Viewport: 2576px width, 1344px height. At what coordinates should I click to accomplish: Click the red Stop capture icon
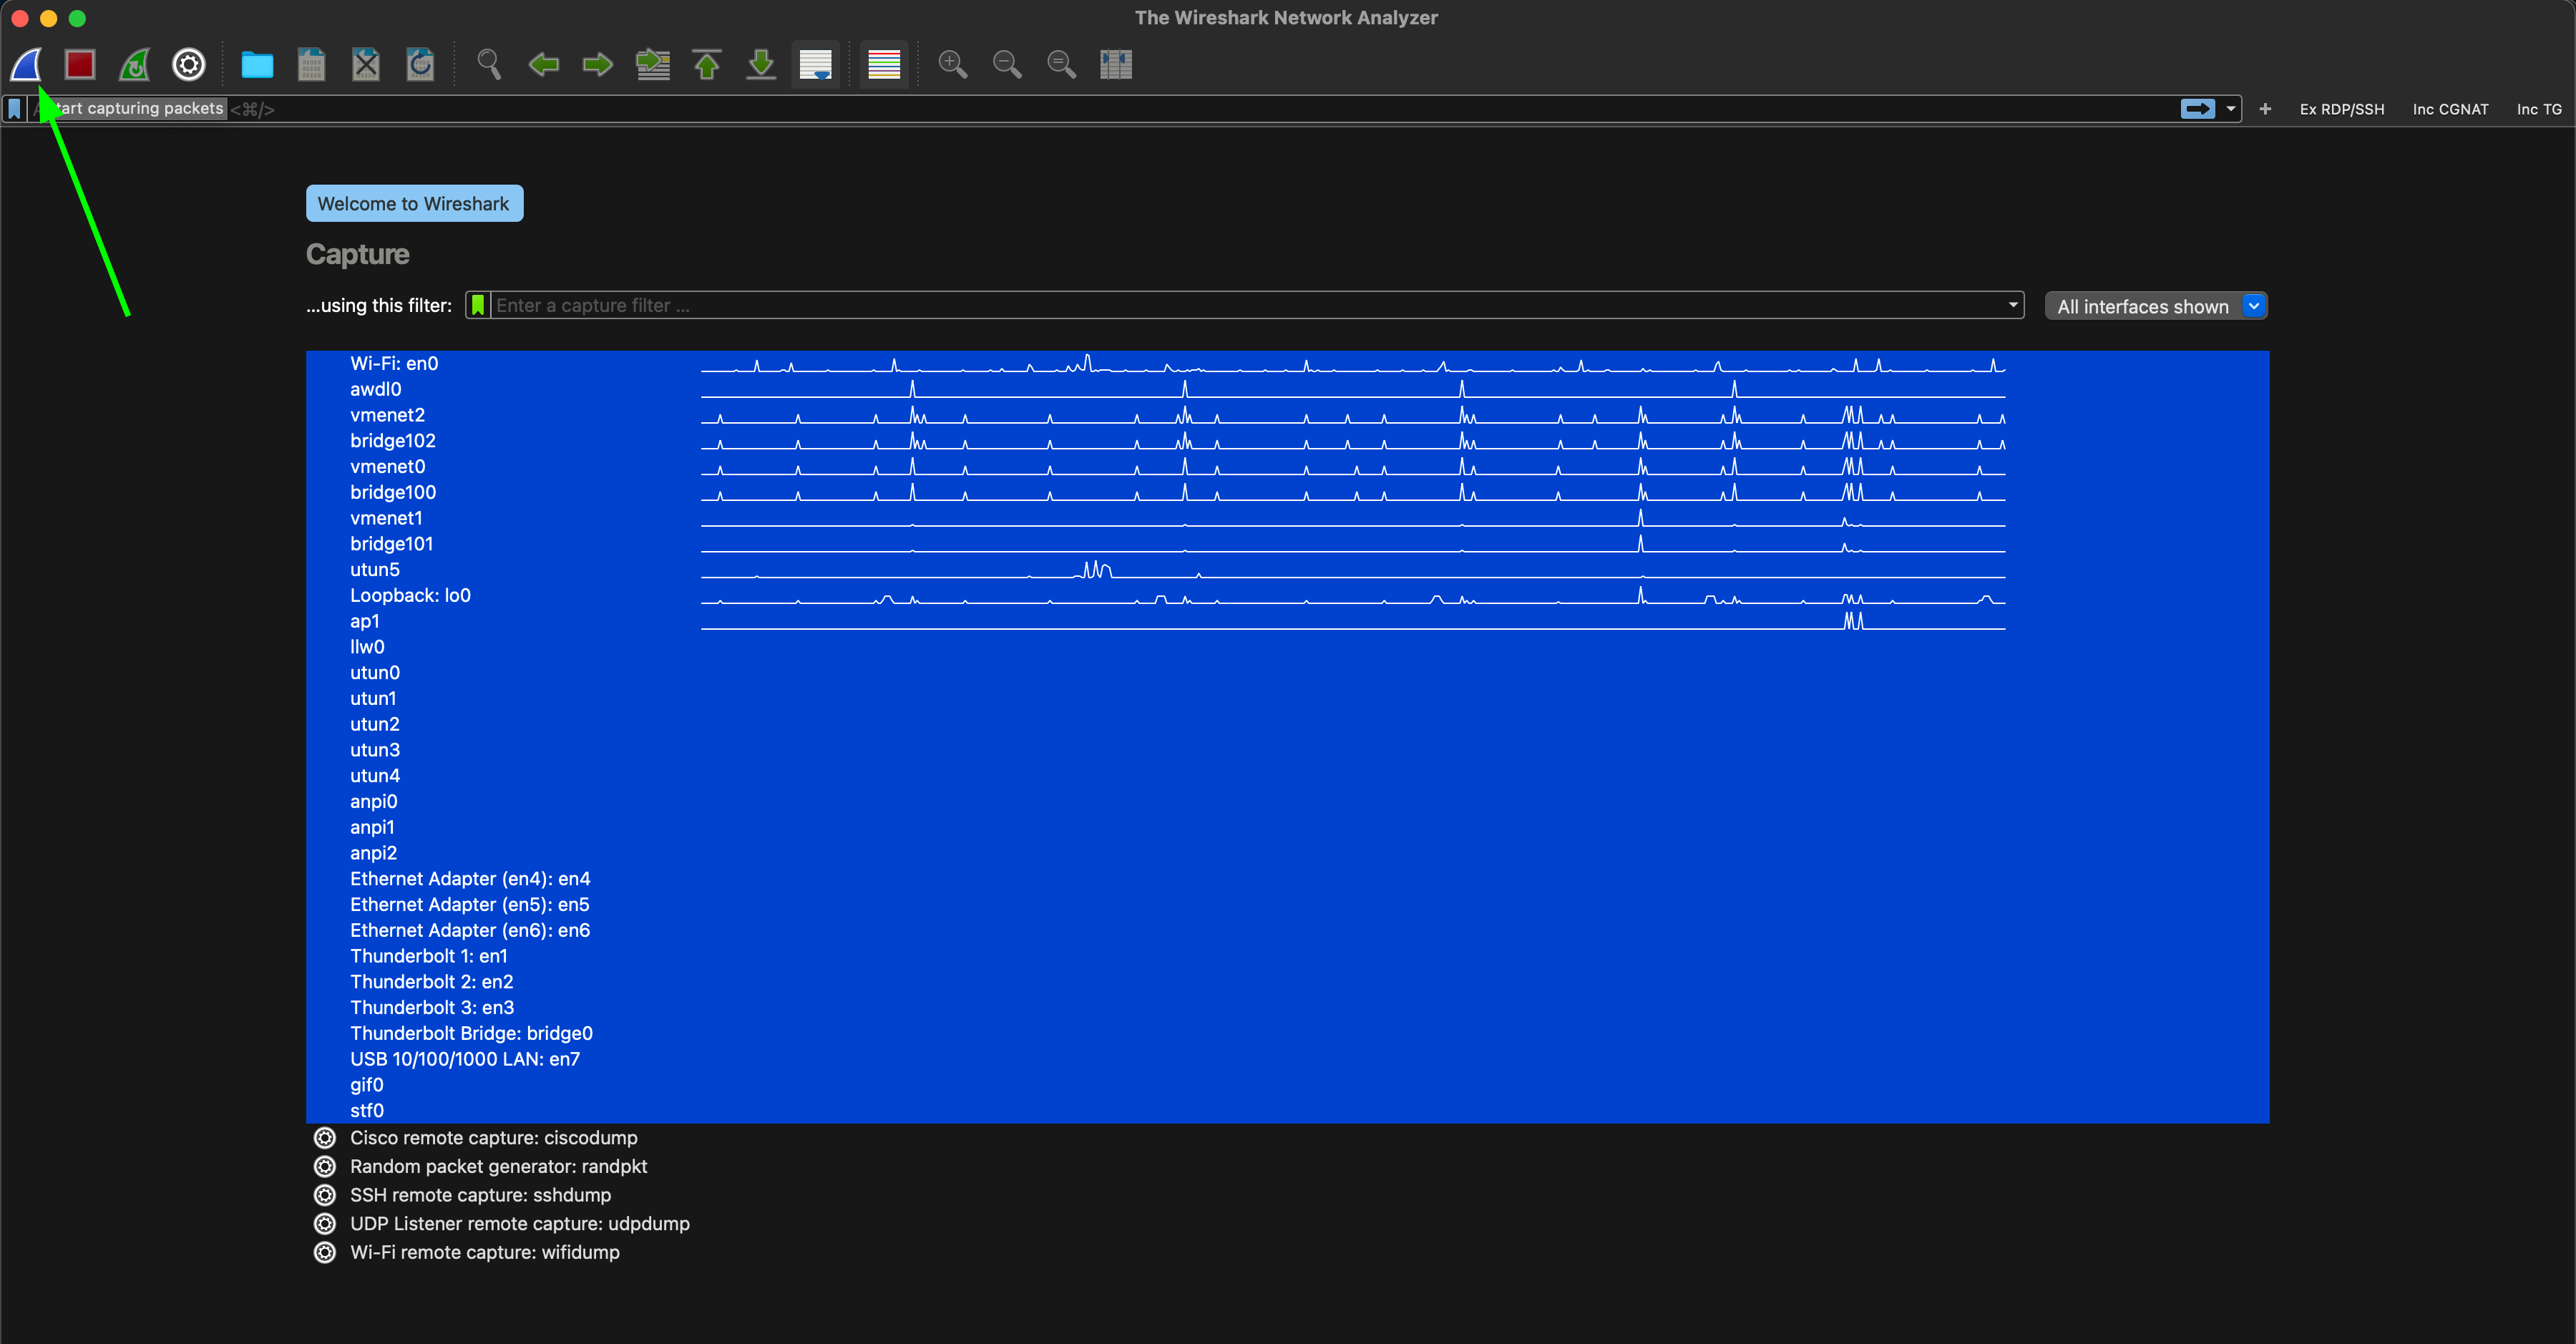click(x=80, y=65)
